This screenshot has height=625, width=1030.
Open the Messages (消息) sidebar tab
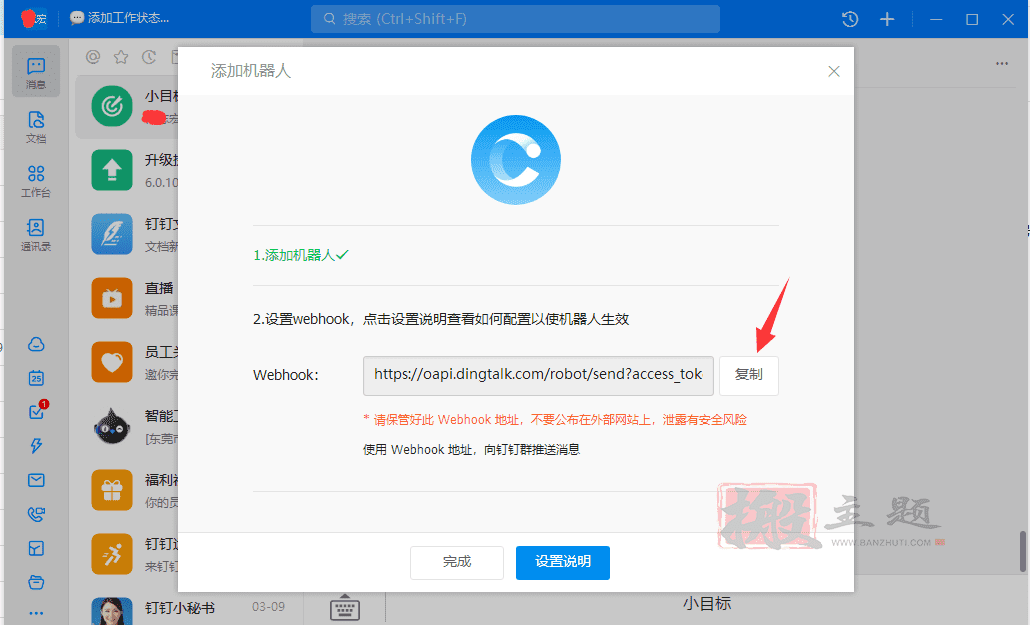tap(36, 72)
